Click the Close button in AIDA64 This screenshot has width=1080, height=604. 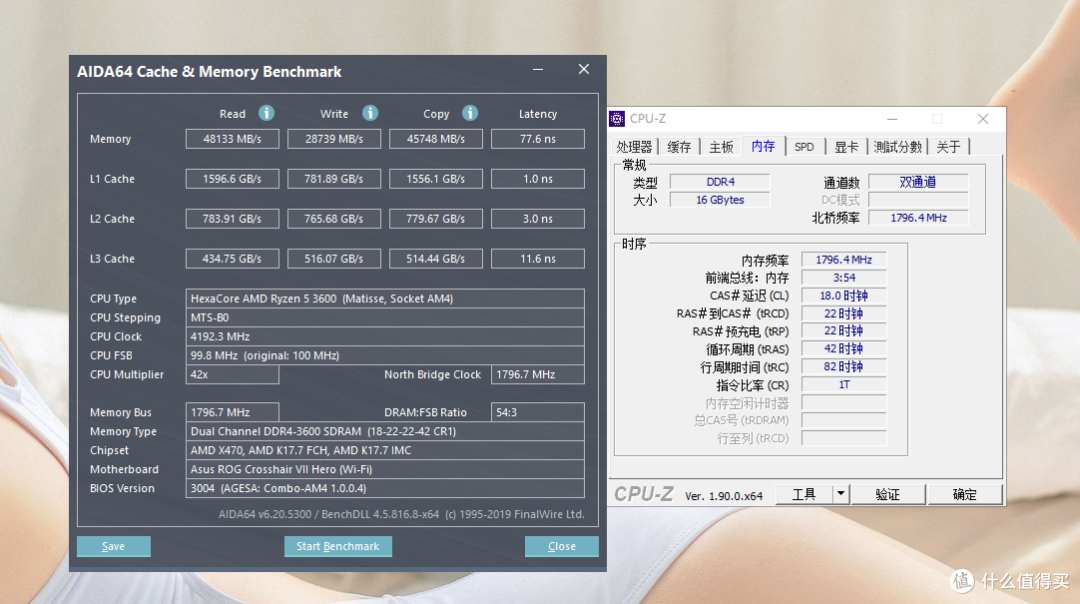pyautogui.click(x=561, y=546)
